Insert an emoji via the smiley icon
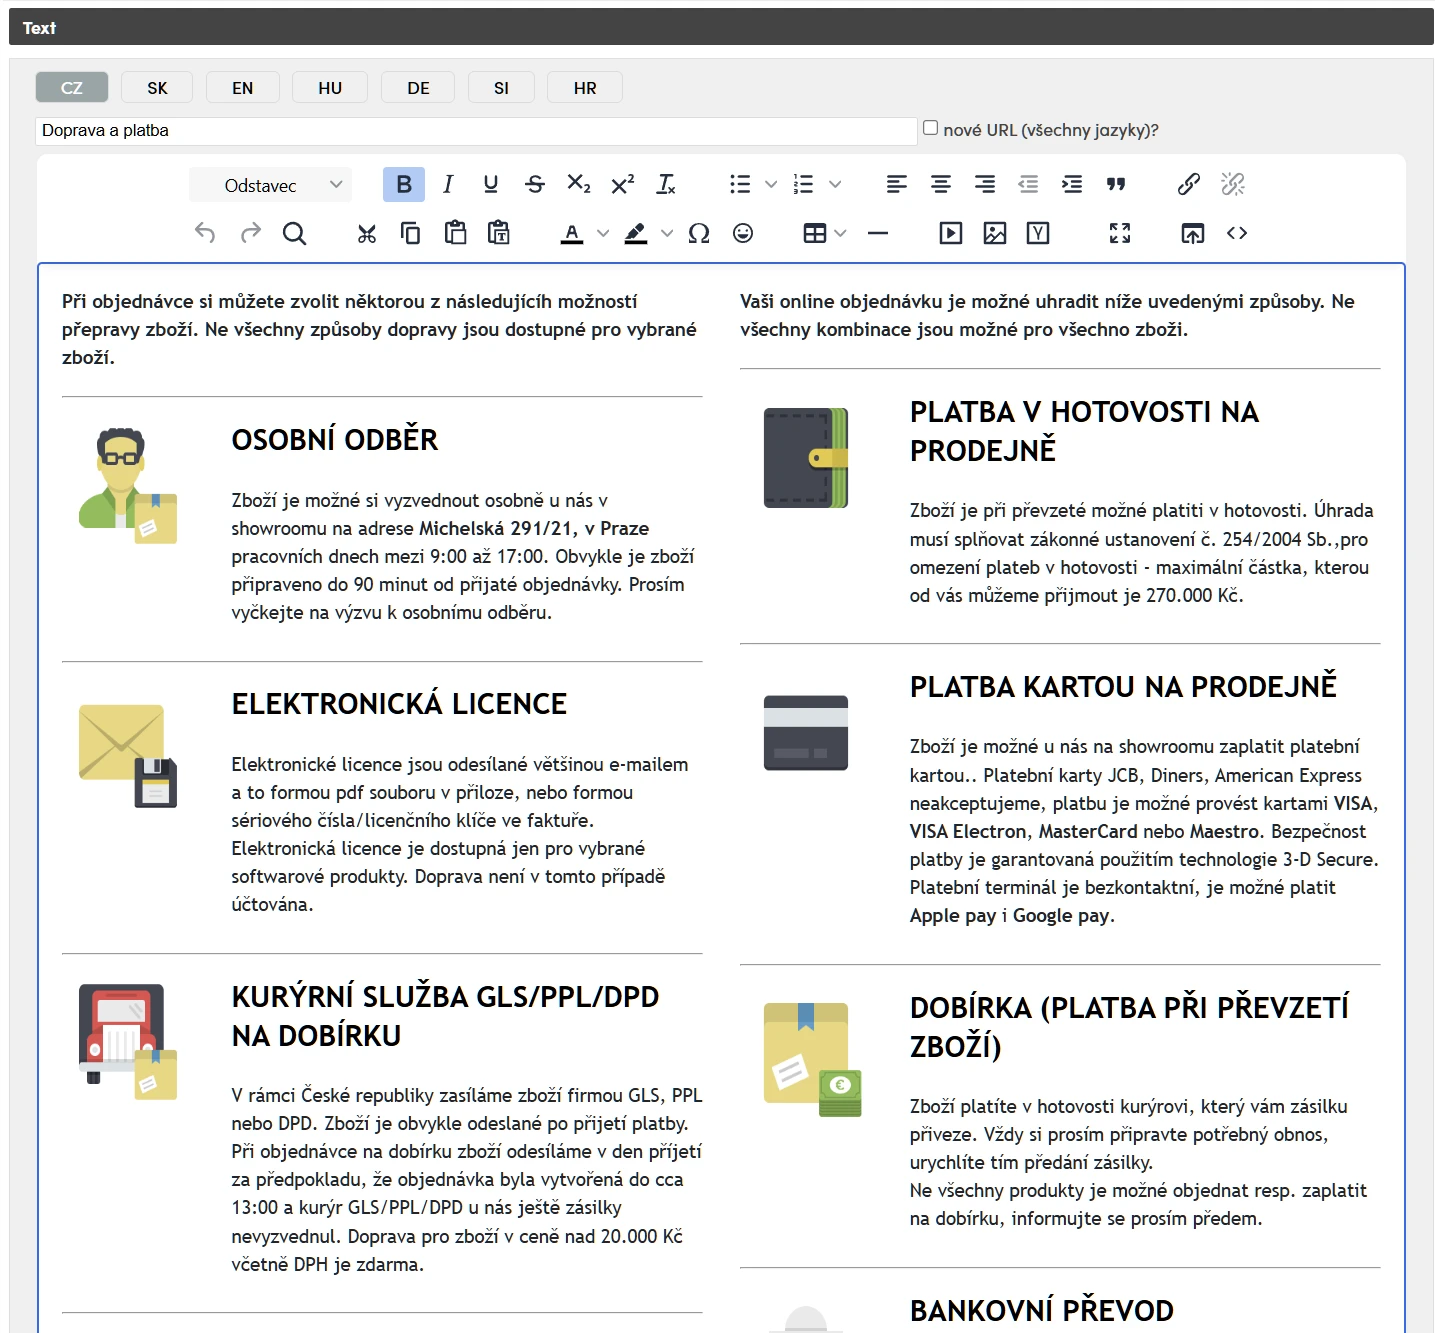Image resolution: width=1435 pixels, height=1333 pixels. click(743, 233)
